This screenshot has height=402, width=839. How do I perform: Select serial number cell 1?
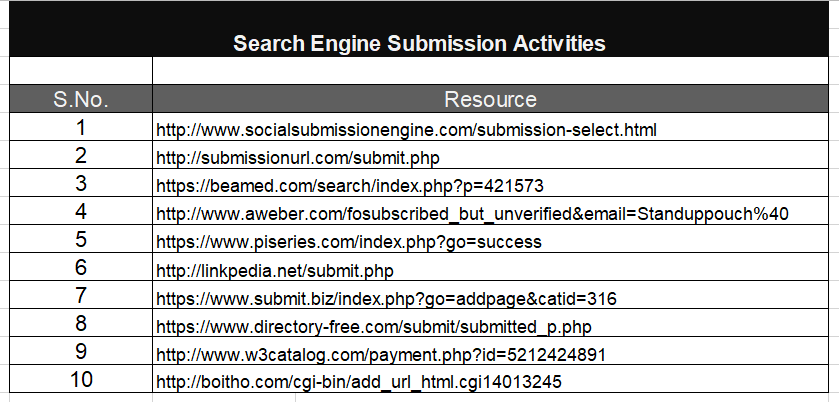pos(81,127)
